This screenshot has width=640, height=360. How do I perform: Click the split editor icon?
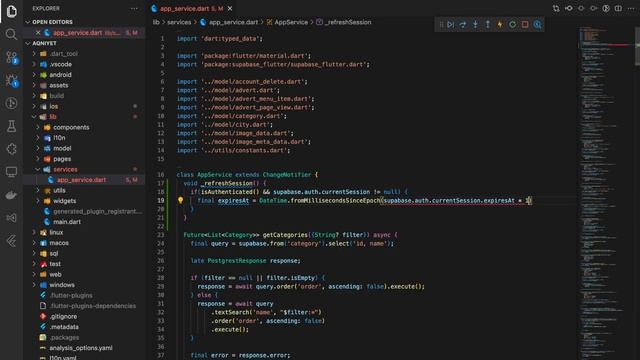pyautogui.click(x=618, y=8)
